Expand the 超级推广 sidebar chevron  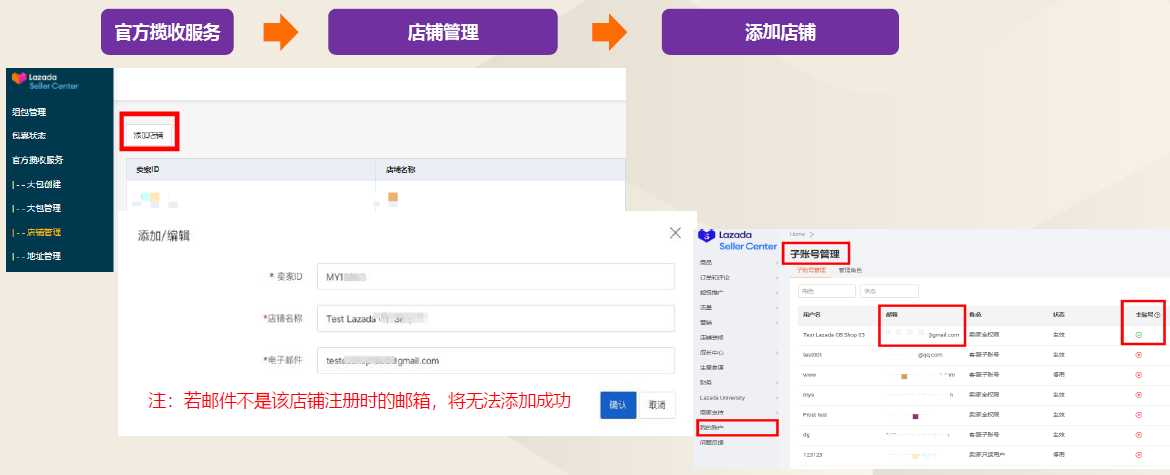pos(777,292)
